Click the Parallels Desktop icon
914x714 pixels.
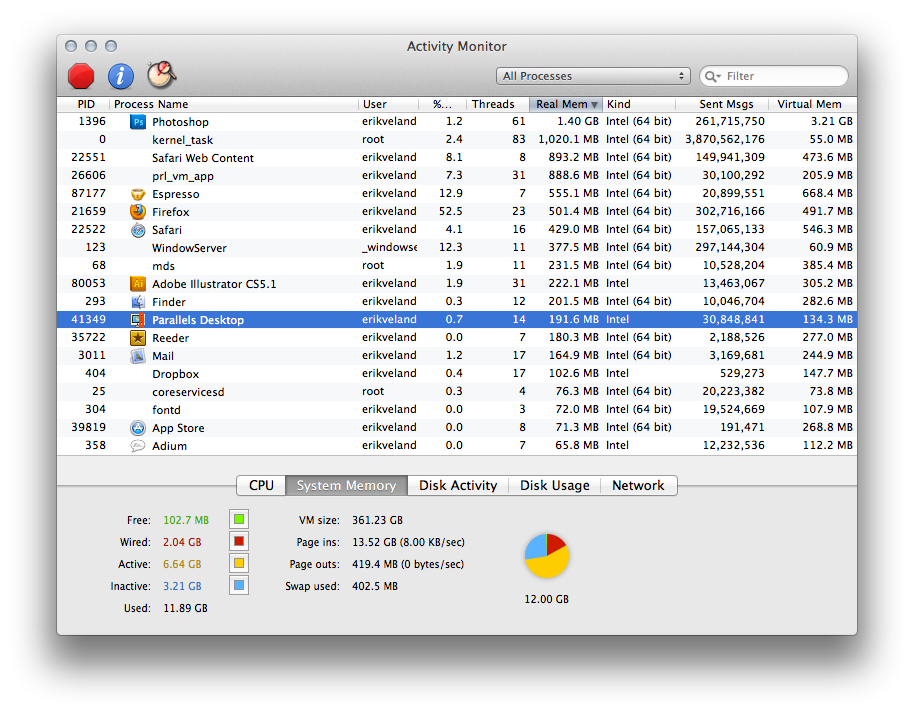(x=138, y=319)
